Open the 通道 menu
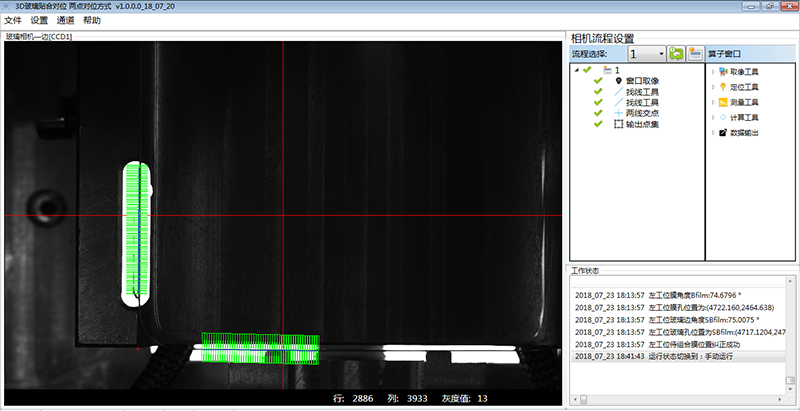The height and width of the screenshot is (411, 800). pyautogui.click(x=65, y=20)
